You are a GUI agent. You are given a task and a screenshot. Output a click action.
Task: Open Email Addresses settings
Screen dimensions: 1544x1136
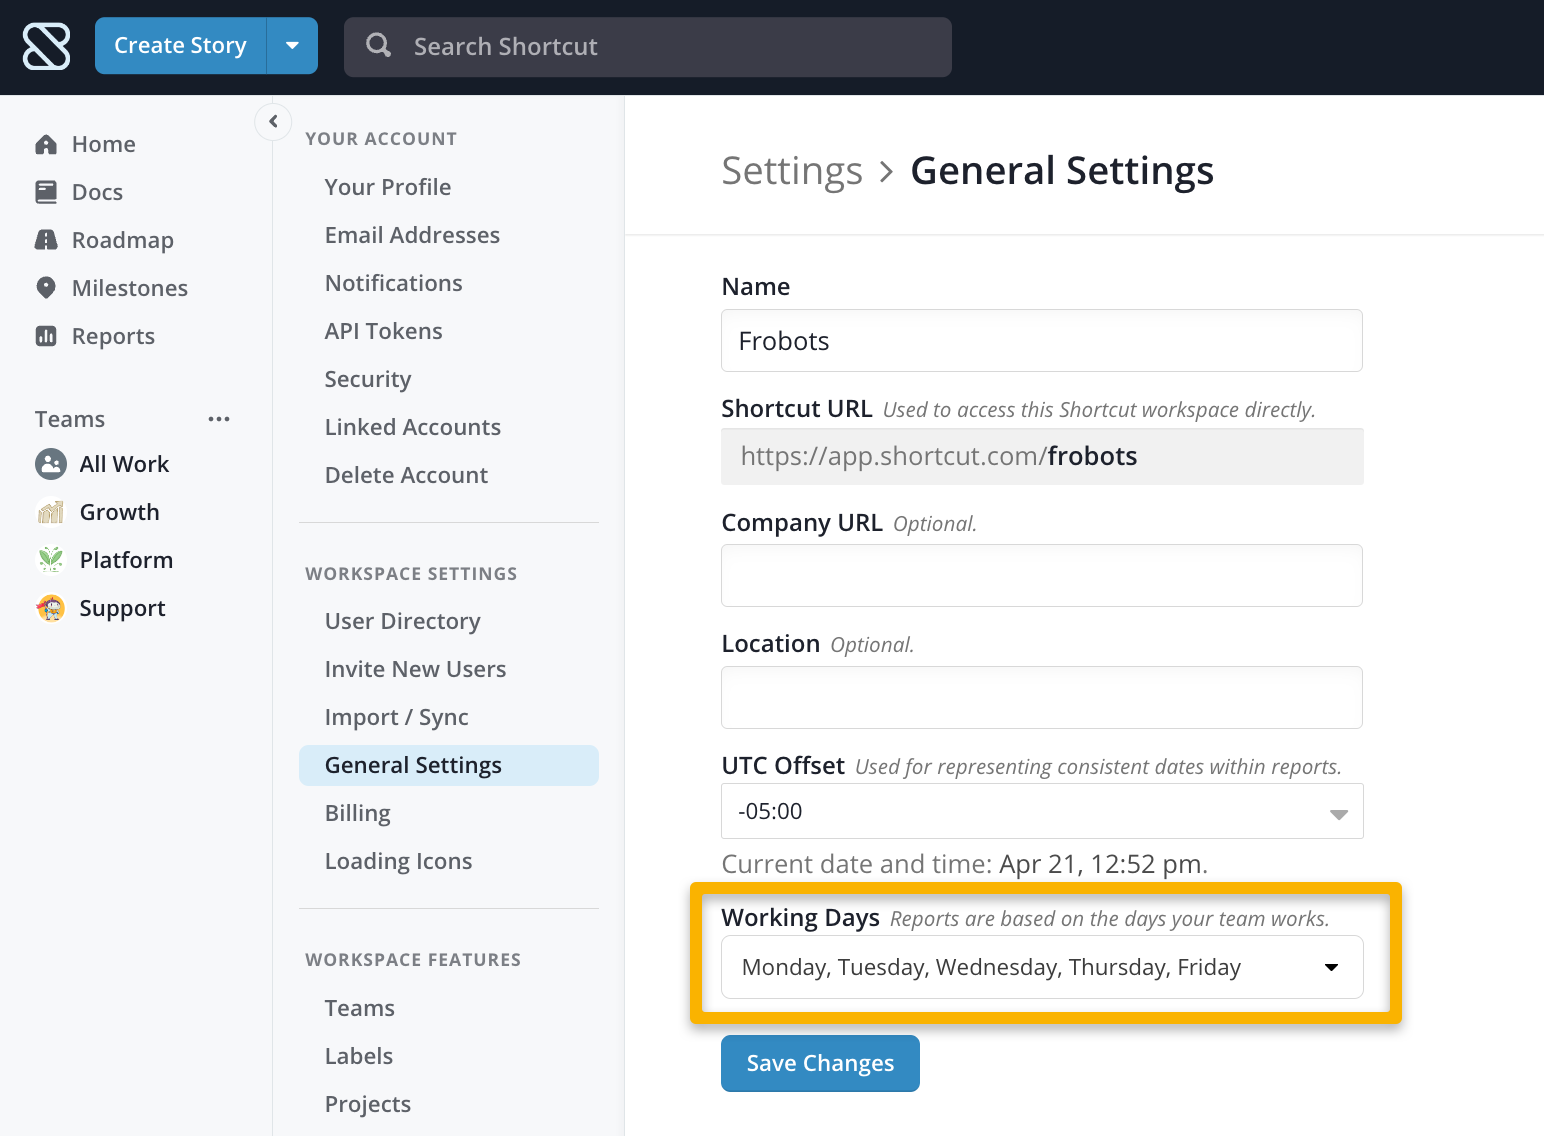click(412, 235)
